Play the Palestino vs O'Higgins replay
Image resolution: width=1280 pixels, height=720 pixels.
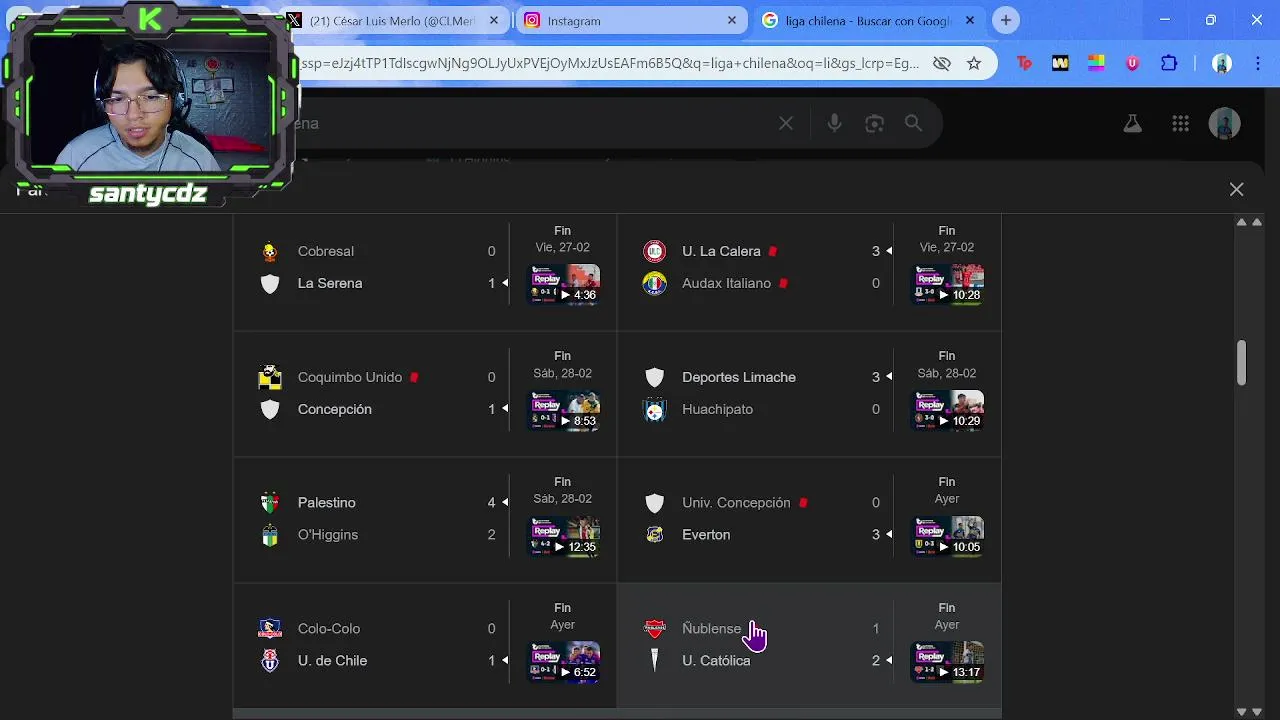pos(564,536)
